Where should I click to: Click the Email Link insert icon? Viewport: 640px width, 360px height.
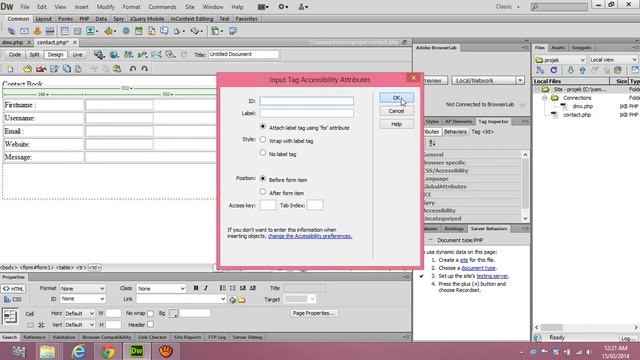click(x=24, y=31)
